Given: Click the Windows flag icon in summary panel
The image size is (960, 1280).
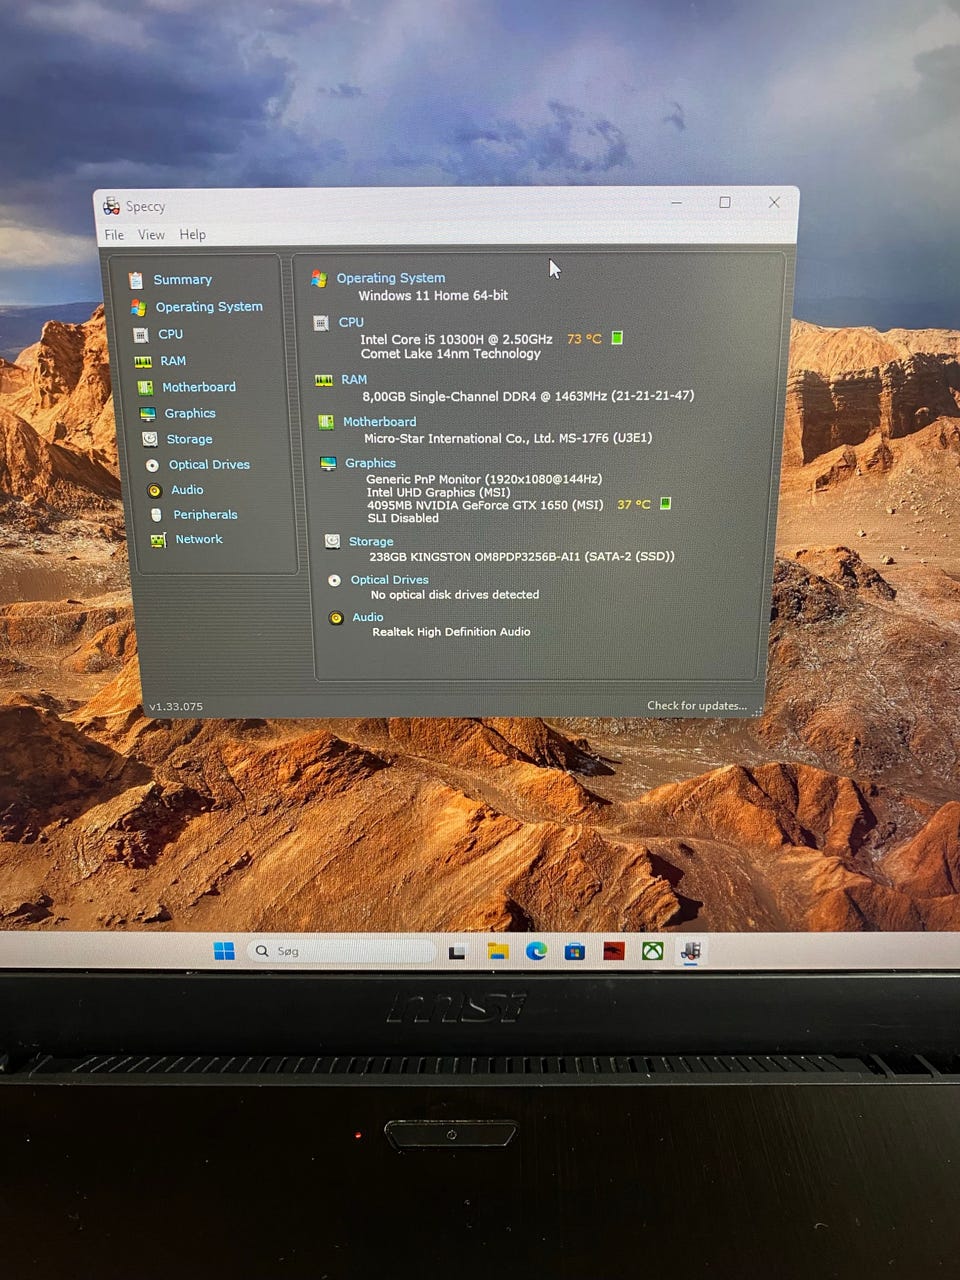Looking at the screenshot, I should (319, 279).
